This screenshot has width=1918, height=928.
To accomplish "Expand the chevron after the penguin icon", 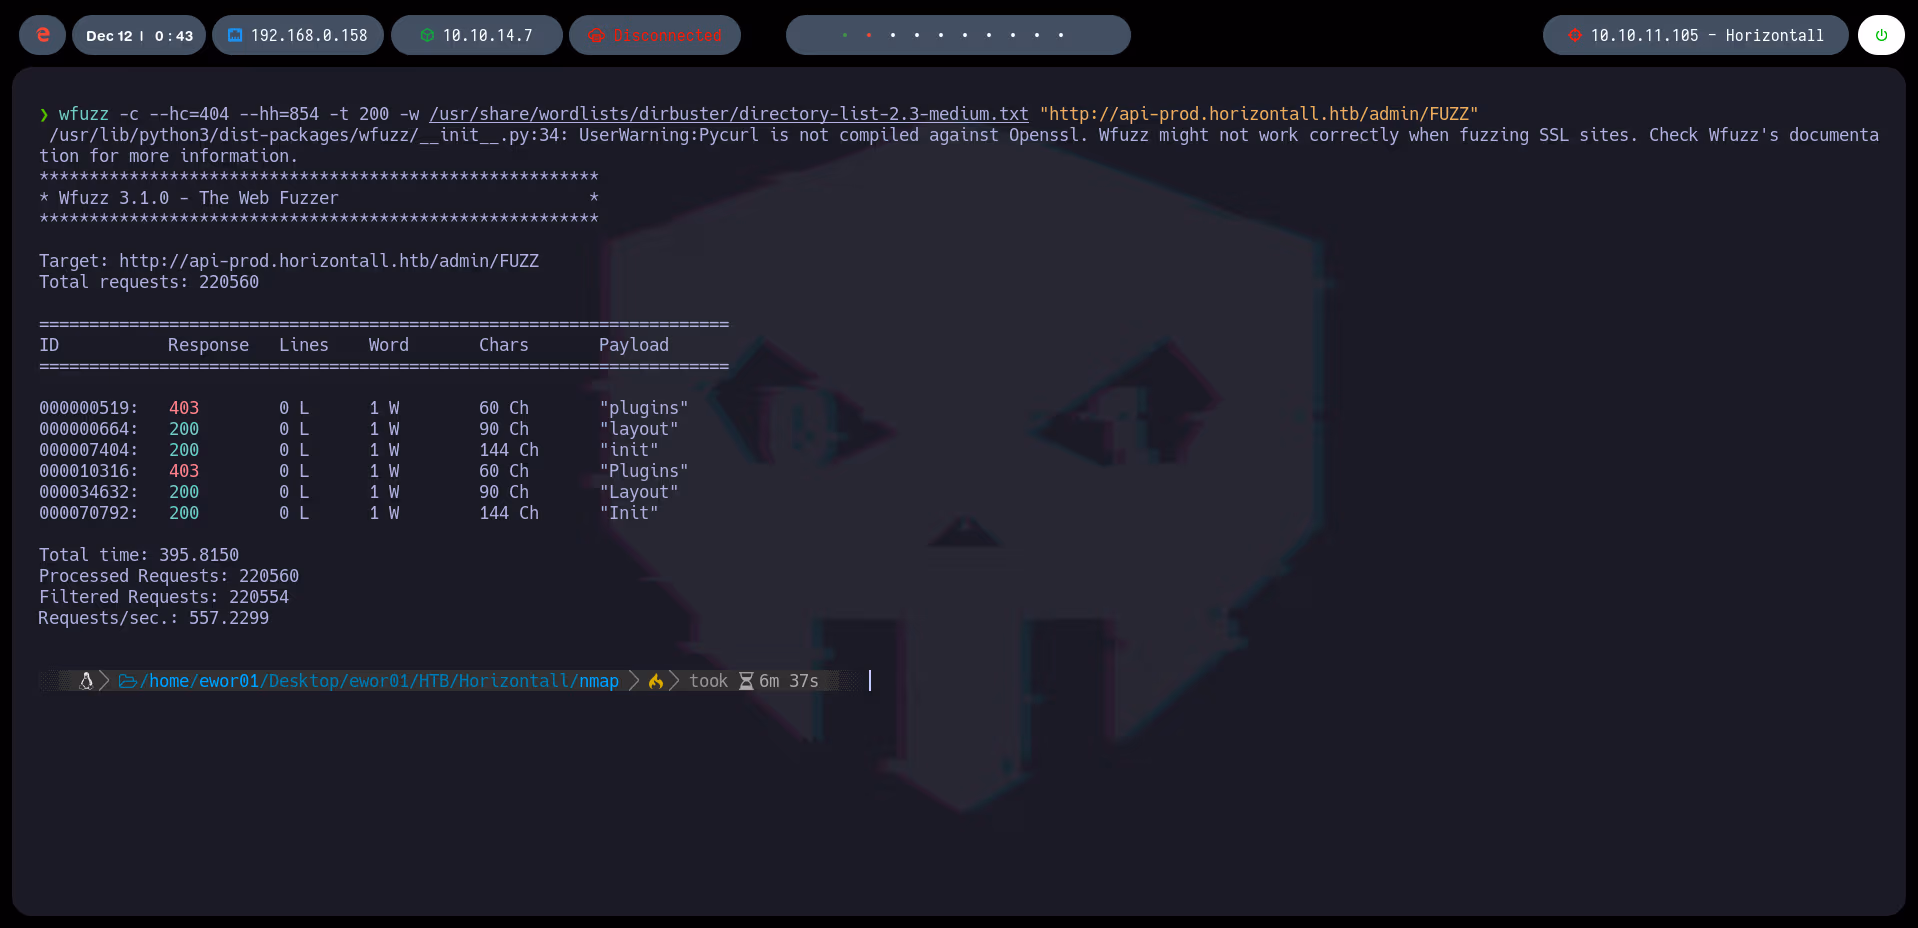I will click(x=104, y=681).
